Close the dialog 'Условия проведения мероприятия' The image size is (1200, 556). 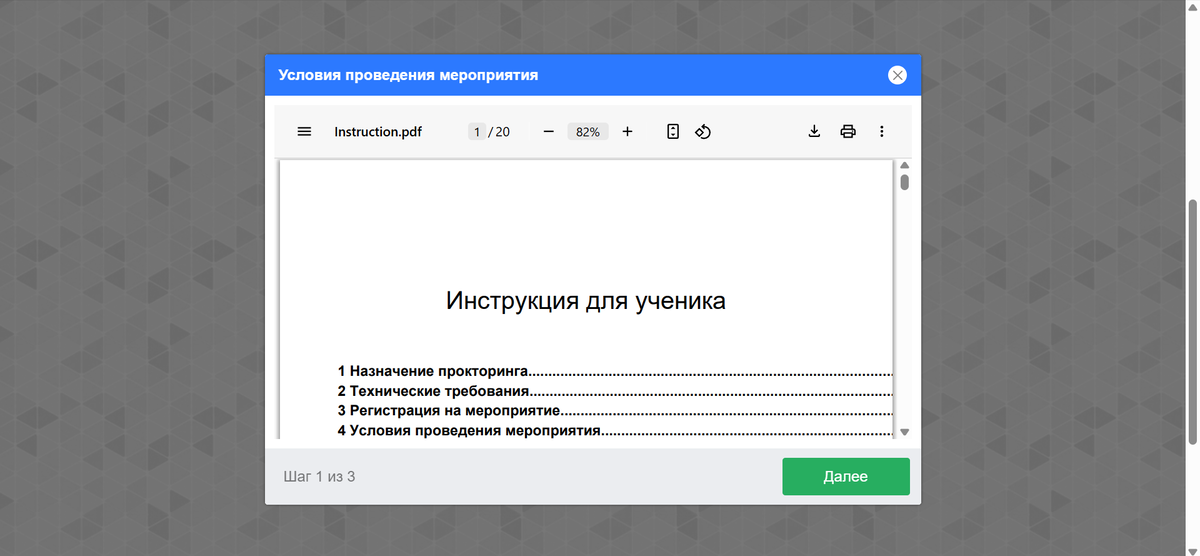pyautogui.click(x=897, y=75)
